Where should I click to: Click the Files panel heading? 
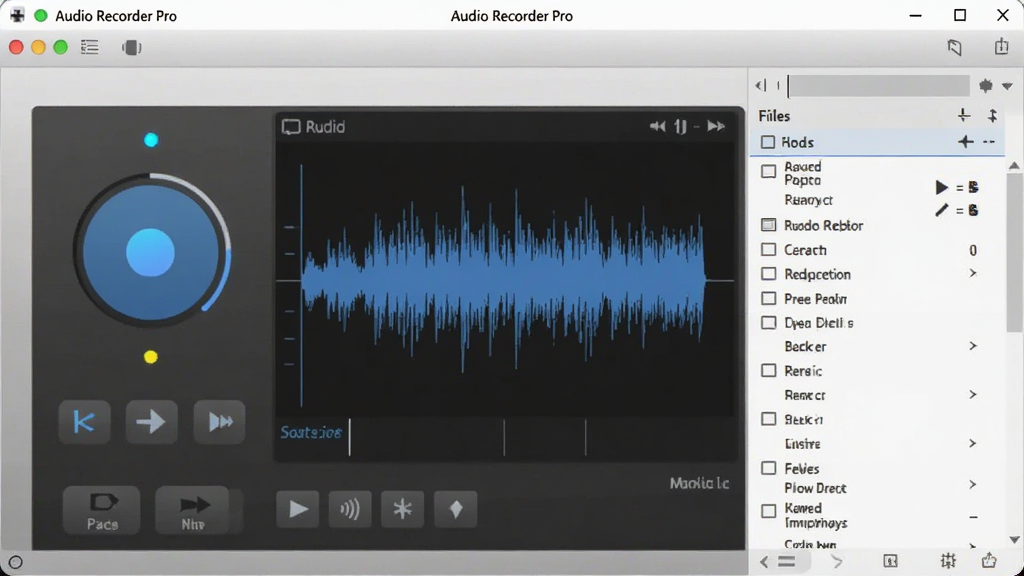pos(774,116)
